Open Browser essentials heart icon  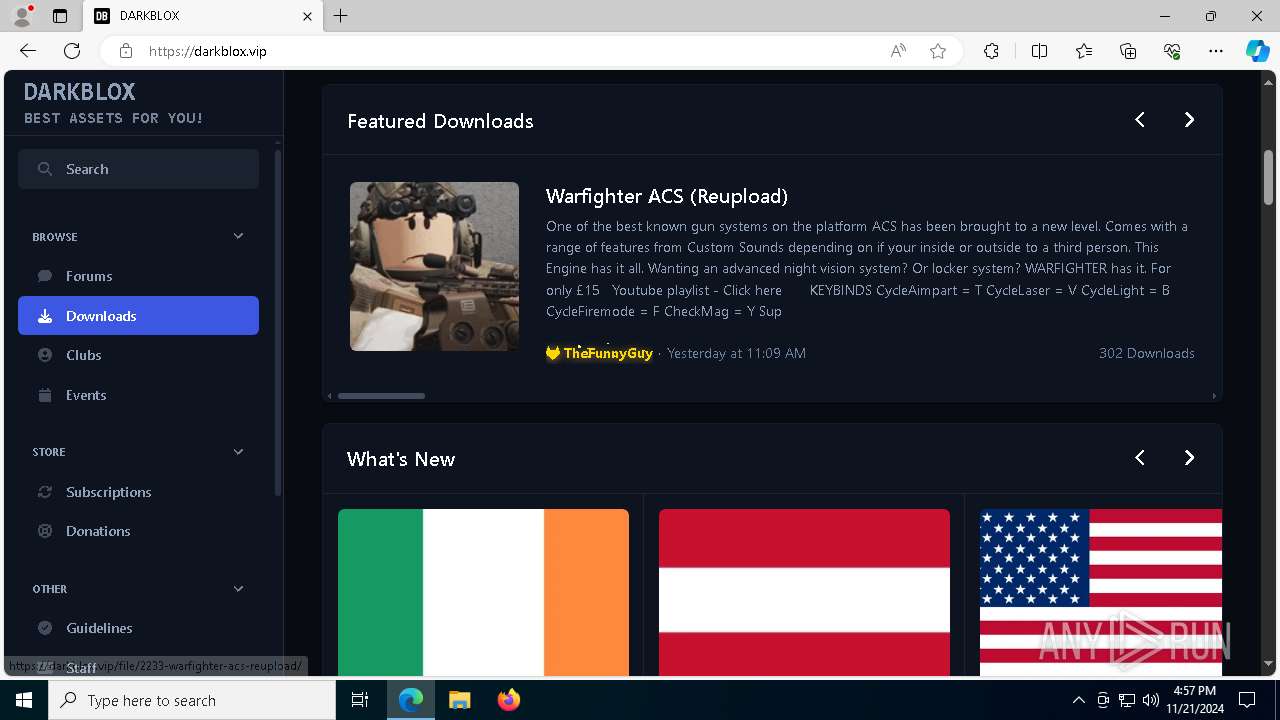pyautogui.click(x=1172, y=51)
